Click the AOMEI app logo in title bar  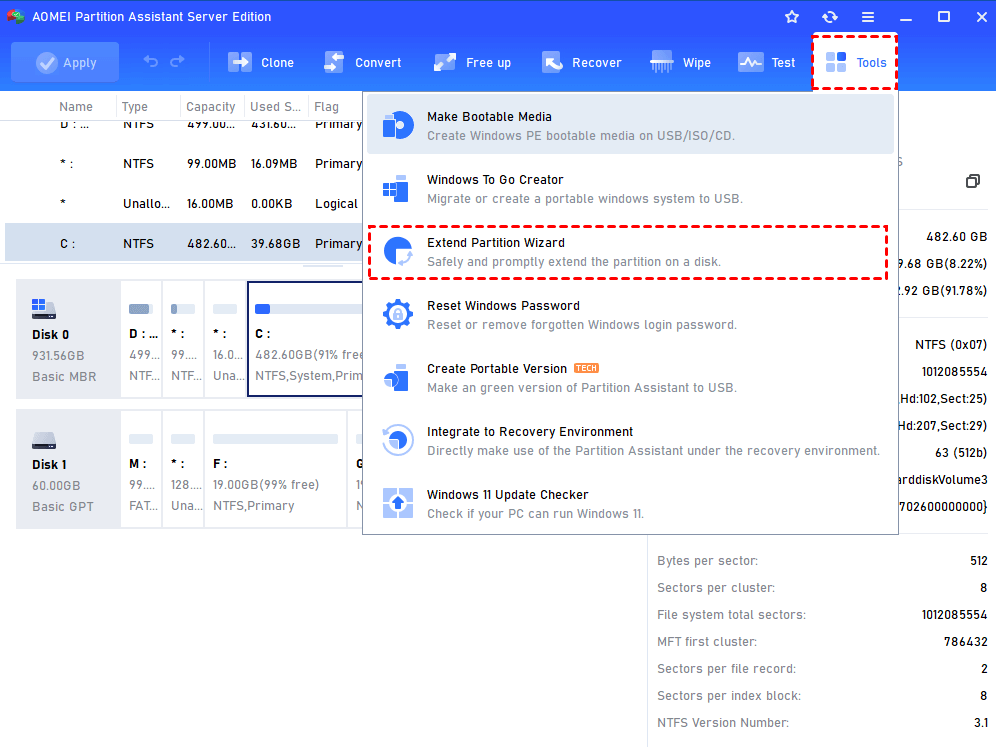[15, 17]
